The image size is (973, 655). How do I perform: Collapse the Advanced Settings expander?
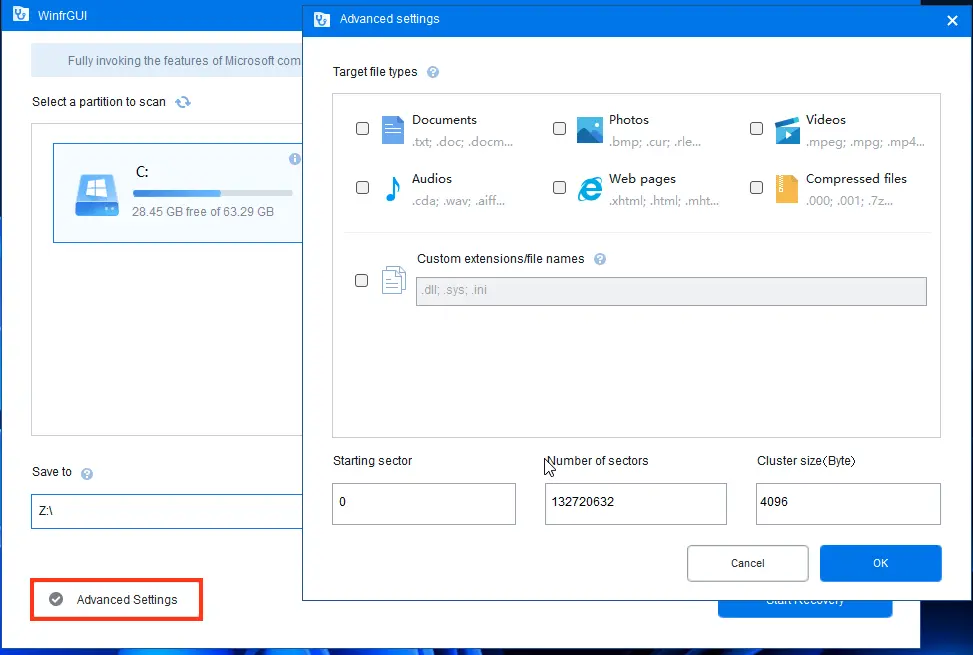click(57, 599)
